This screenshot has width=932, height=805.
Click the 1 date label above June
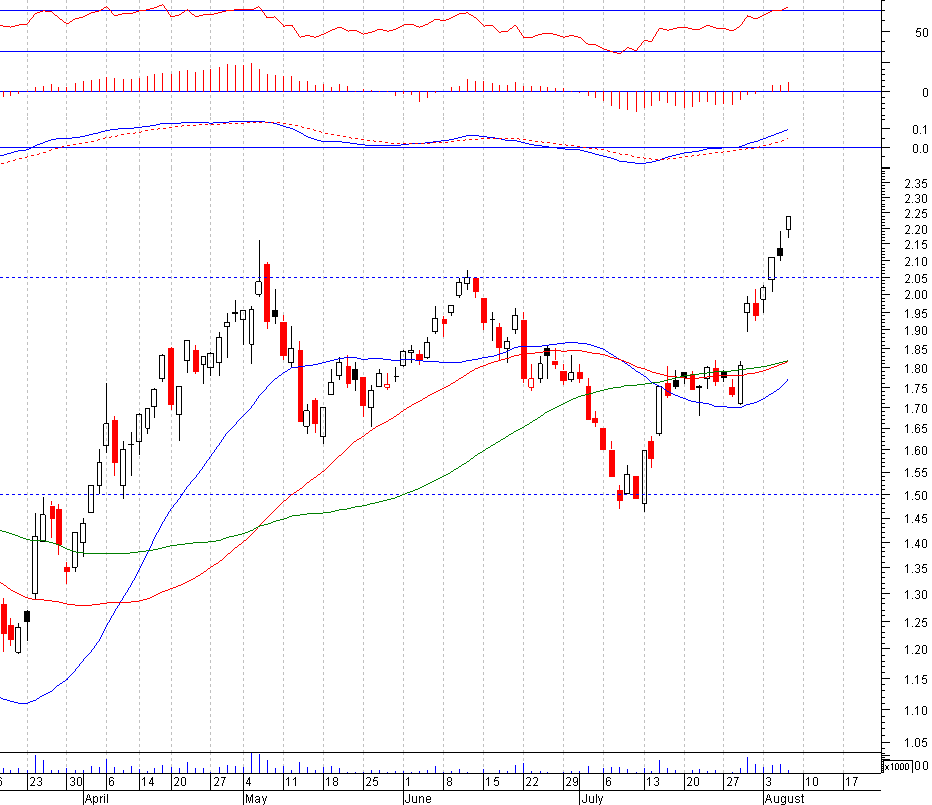pos(408,782)
